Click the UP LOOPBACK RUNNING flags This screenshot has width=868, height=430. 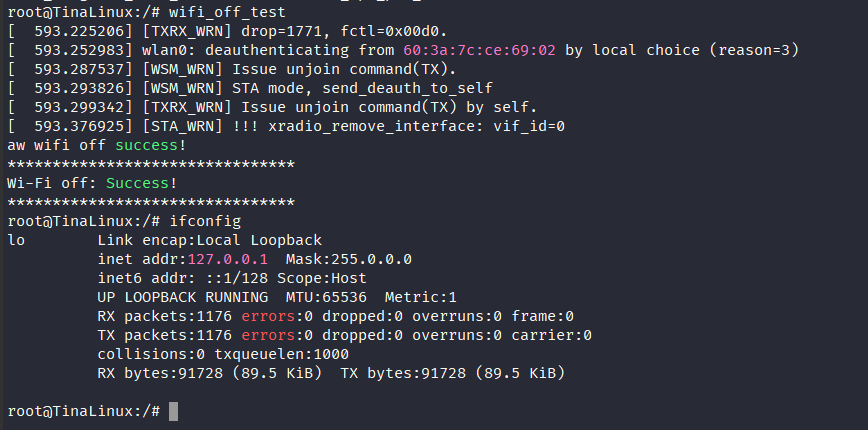(182, 297)
